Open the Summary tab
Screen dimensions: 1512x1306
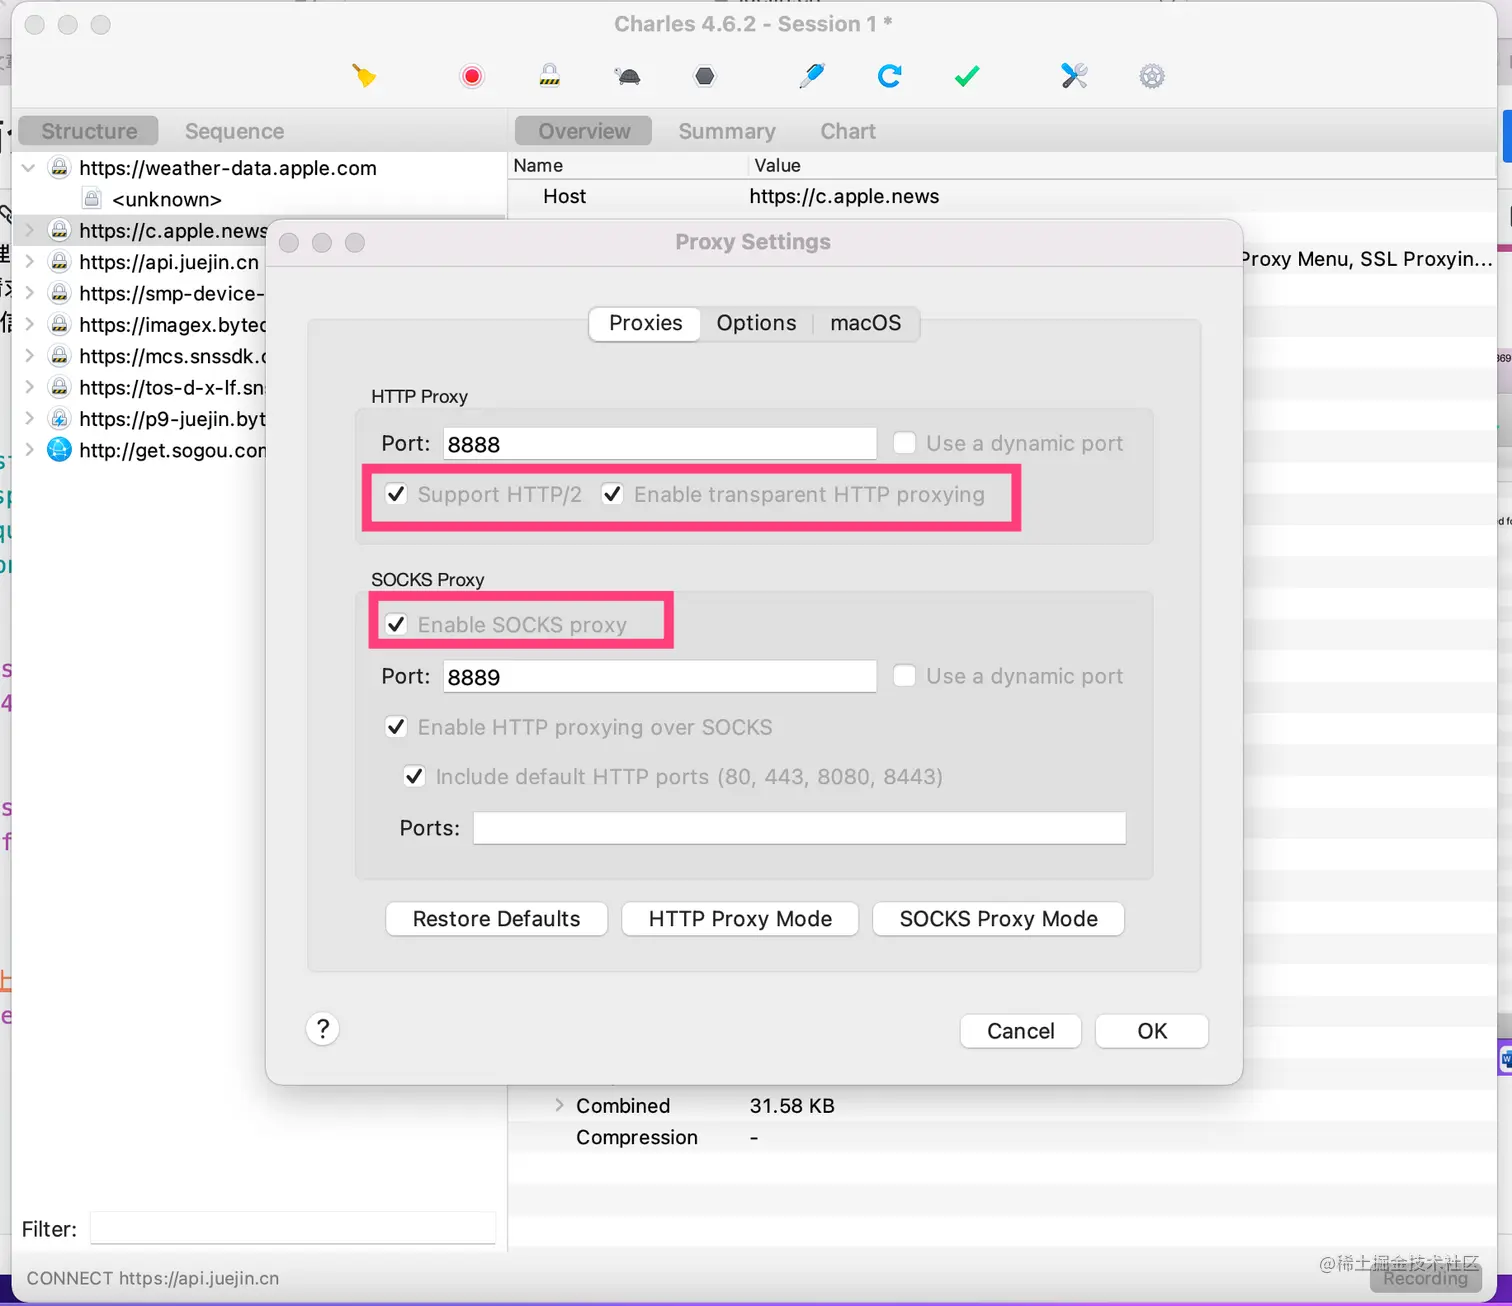(727, 131)
